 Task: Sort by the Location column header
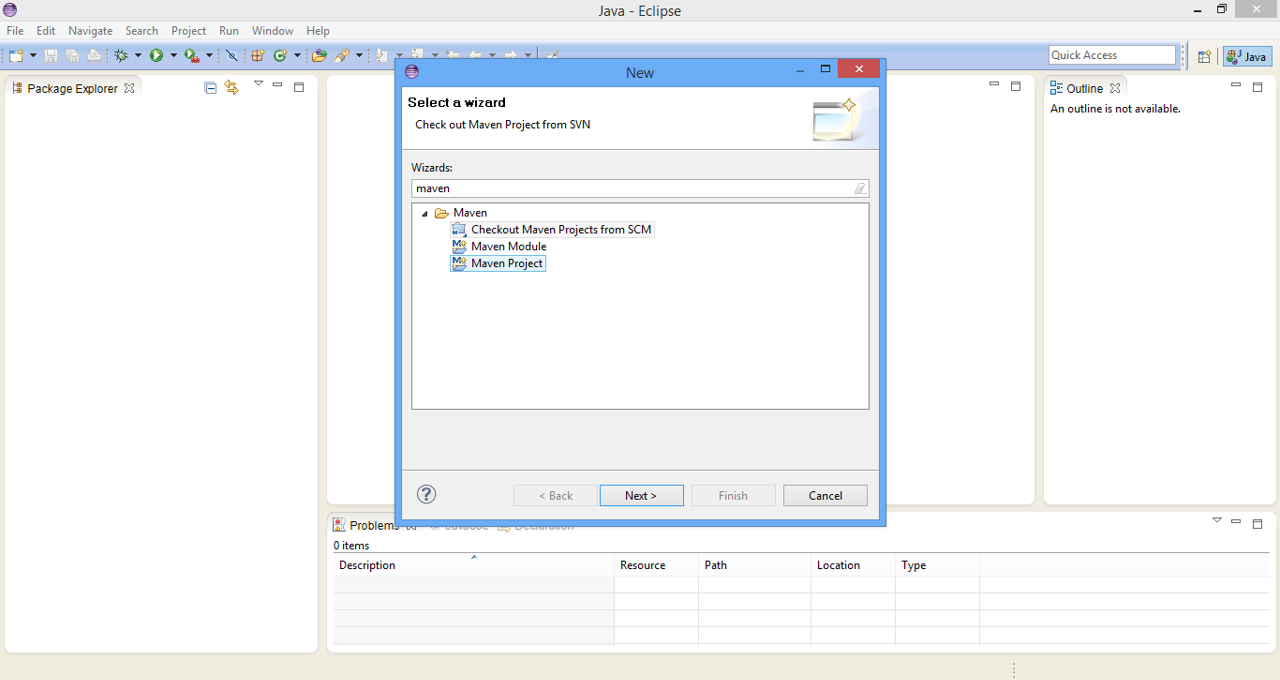pyautogui.click(x=853, y=565)
